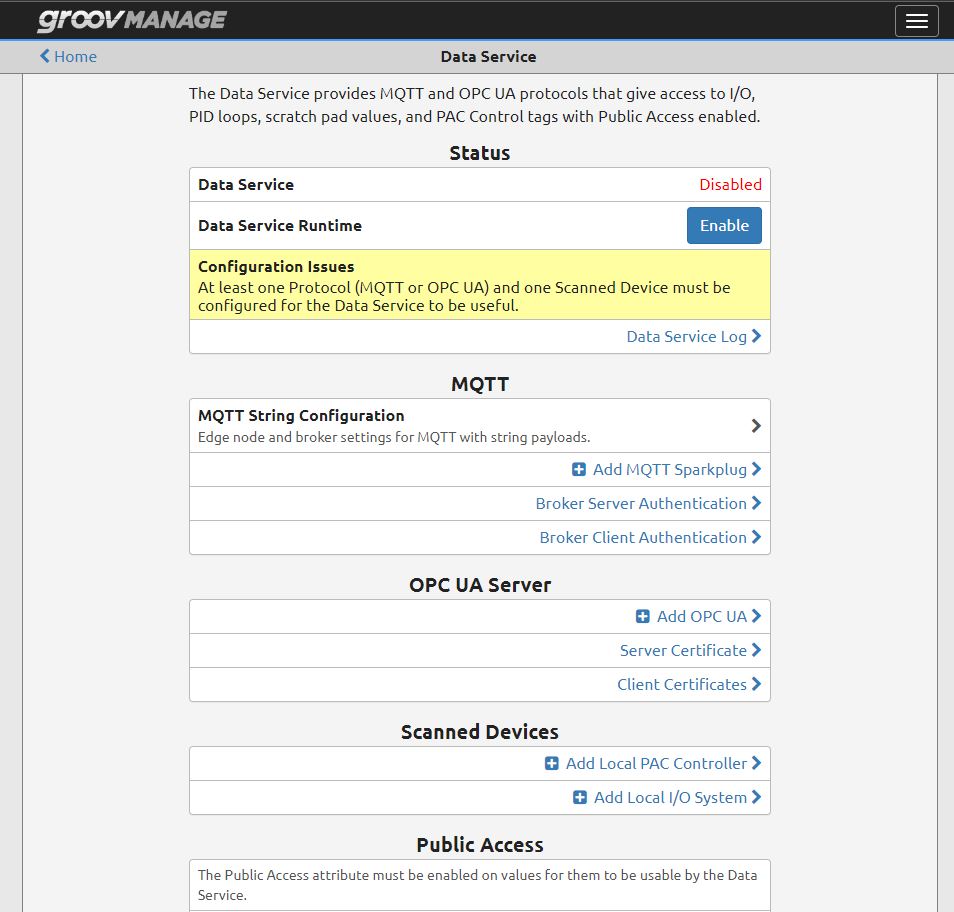Screen dimensions: 954x912
Task: Open the Server Certificate page
Action: click(683, 650)
